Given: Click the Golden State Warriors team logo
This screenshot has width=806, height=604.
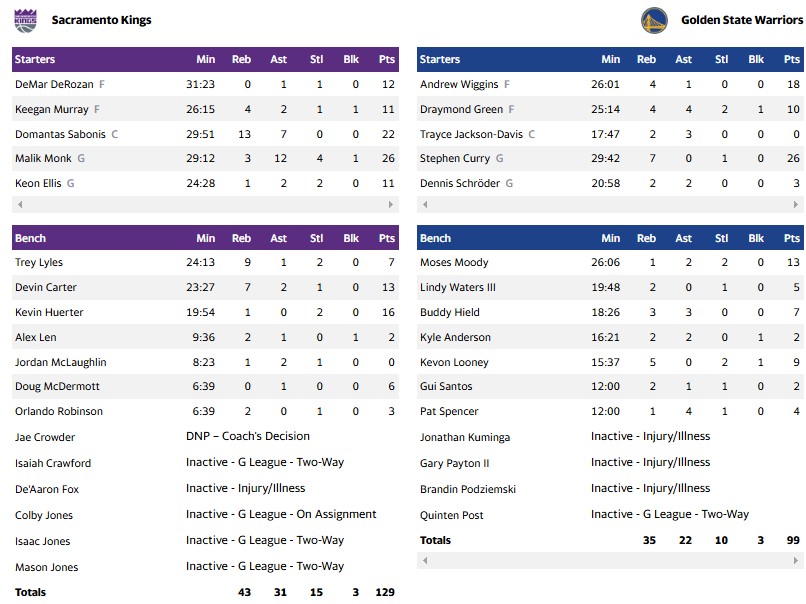Looking at the screenshot, I should [x=654, y=20].
